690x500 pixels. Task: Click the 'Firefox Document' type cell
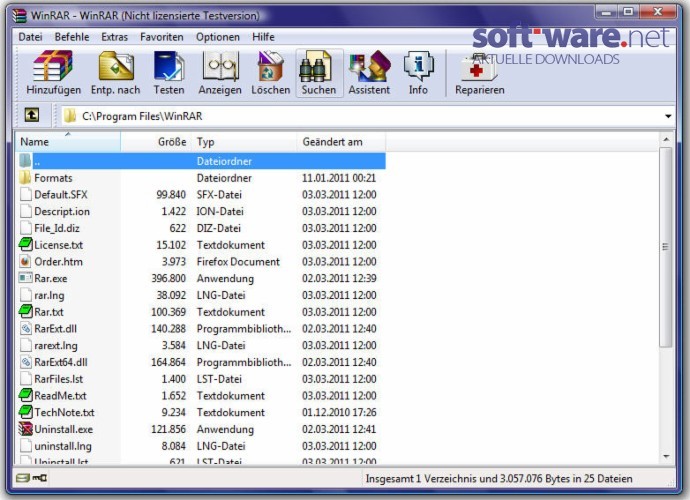[238, 261]
